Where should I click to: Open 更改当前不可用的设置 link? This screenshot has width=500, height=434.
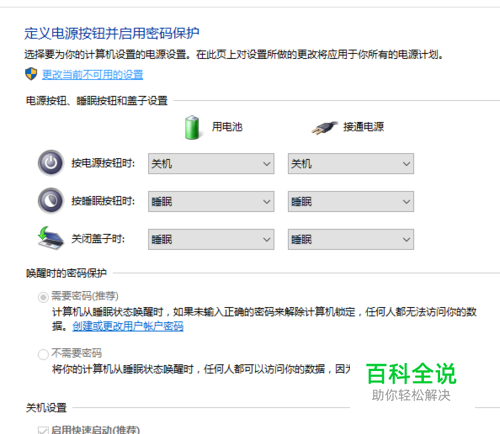[93, 74]
